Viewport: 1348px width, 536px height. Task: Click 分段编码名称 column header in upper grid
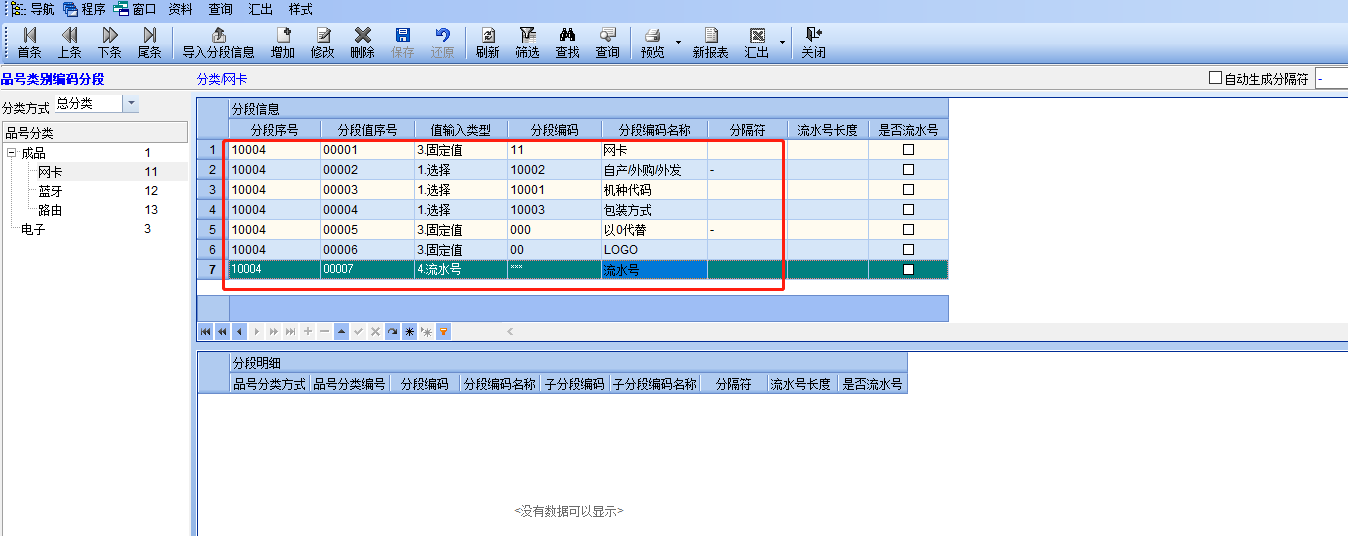coord(654,130)
